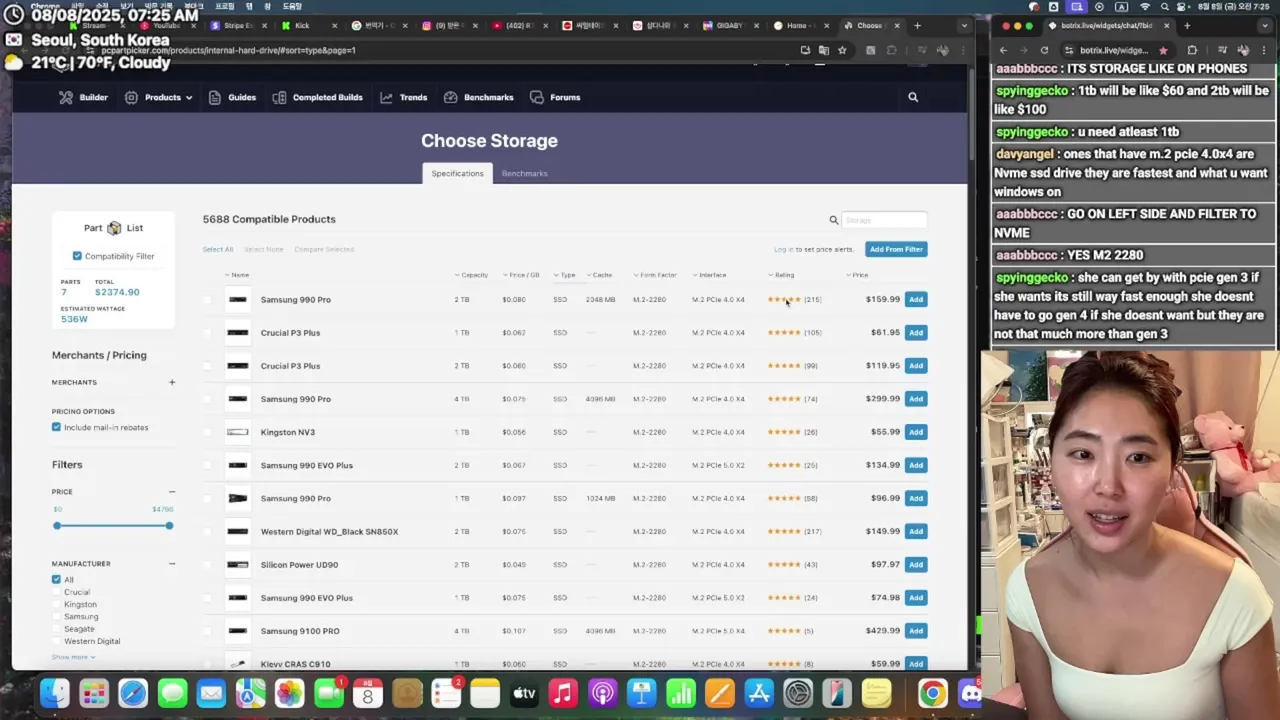Viewport: 1280px width, 720px height.
Task: Click the Wi-Fi icon in menu bar
Action: (1145, 7)
